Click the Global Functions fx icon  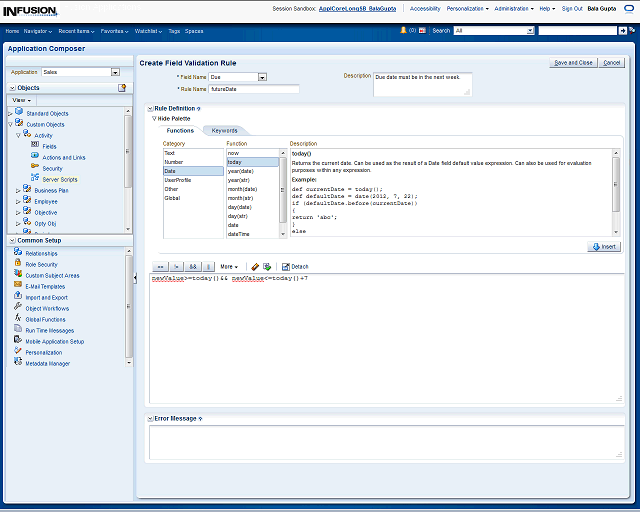pyautogui.click(x=18, y=319)
